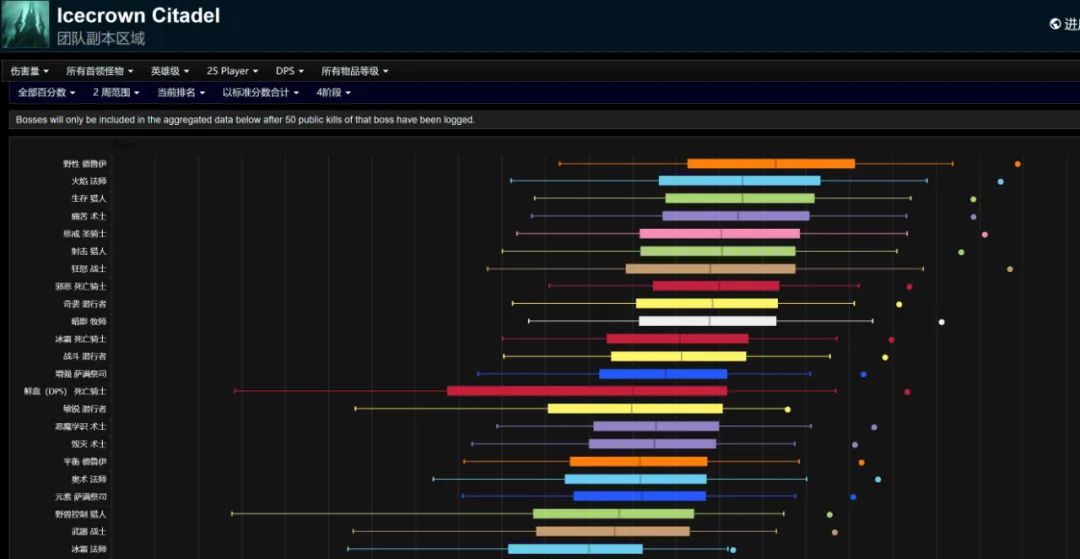Screen dimensions: 1080x559
Task: Click the Icecrown Citadel zone thumbnail icon
Action: click(25, 25)
